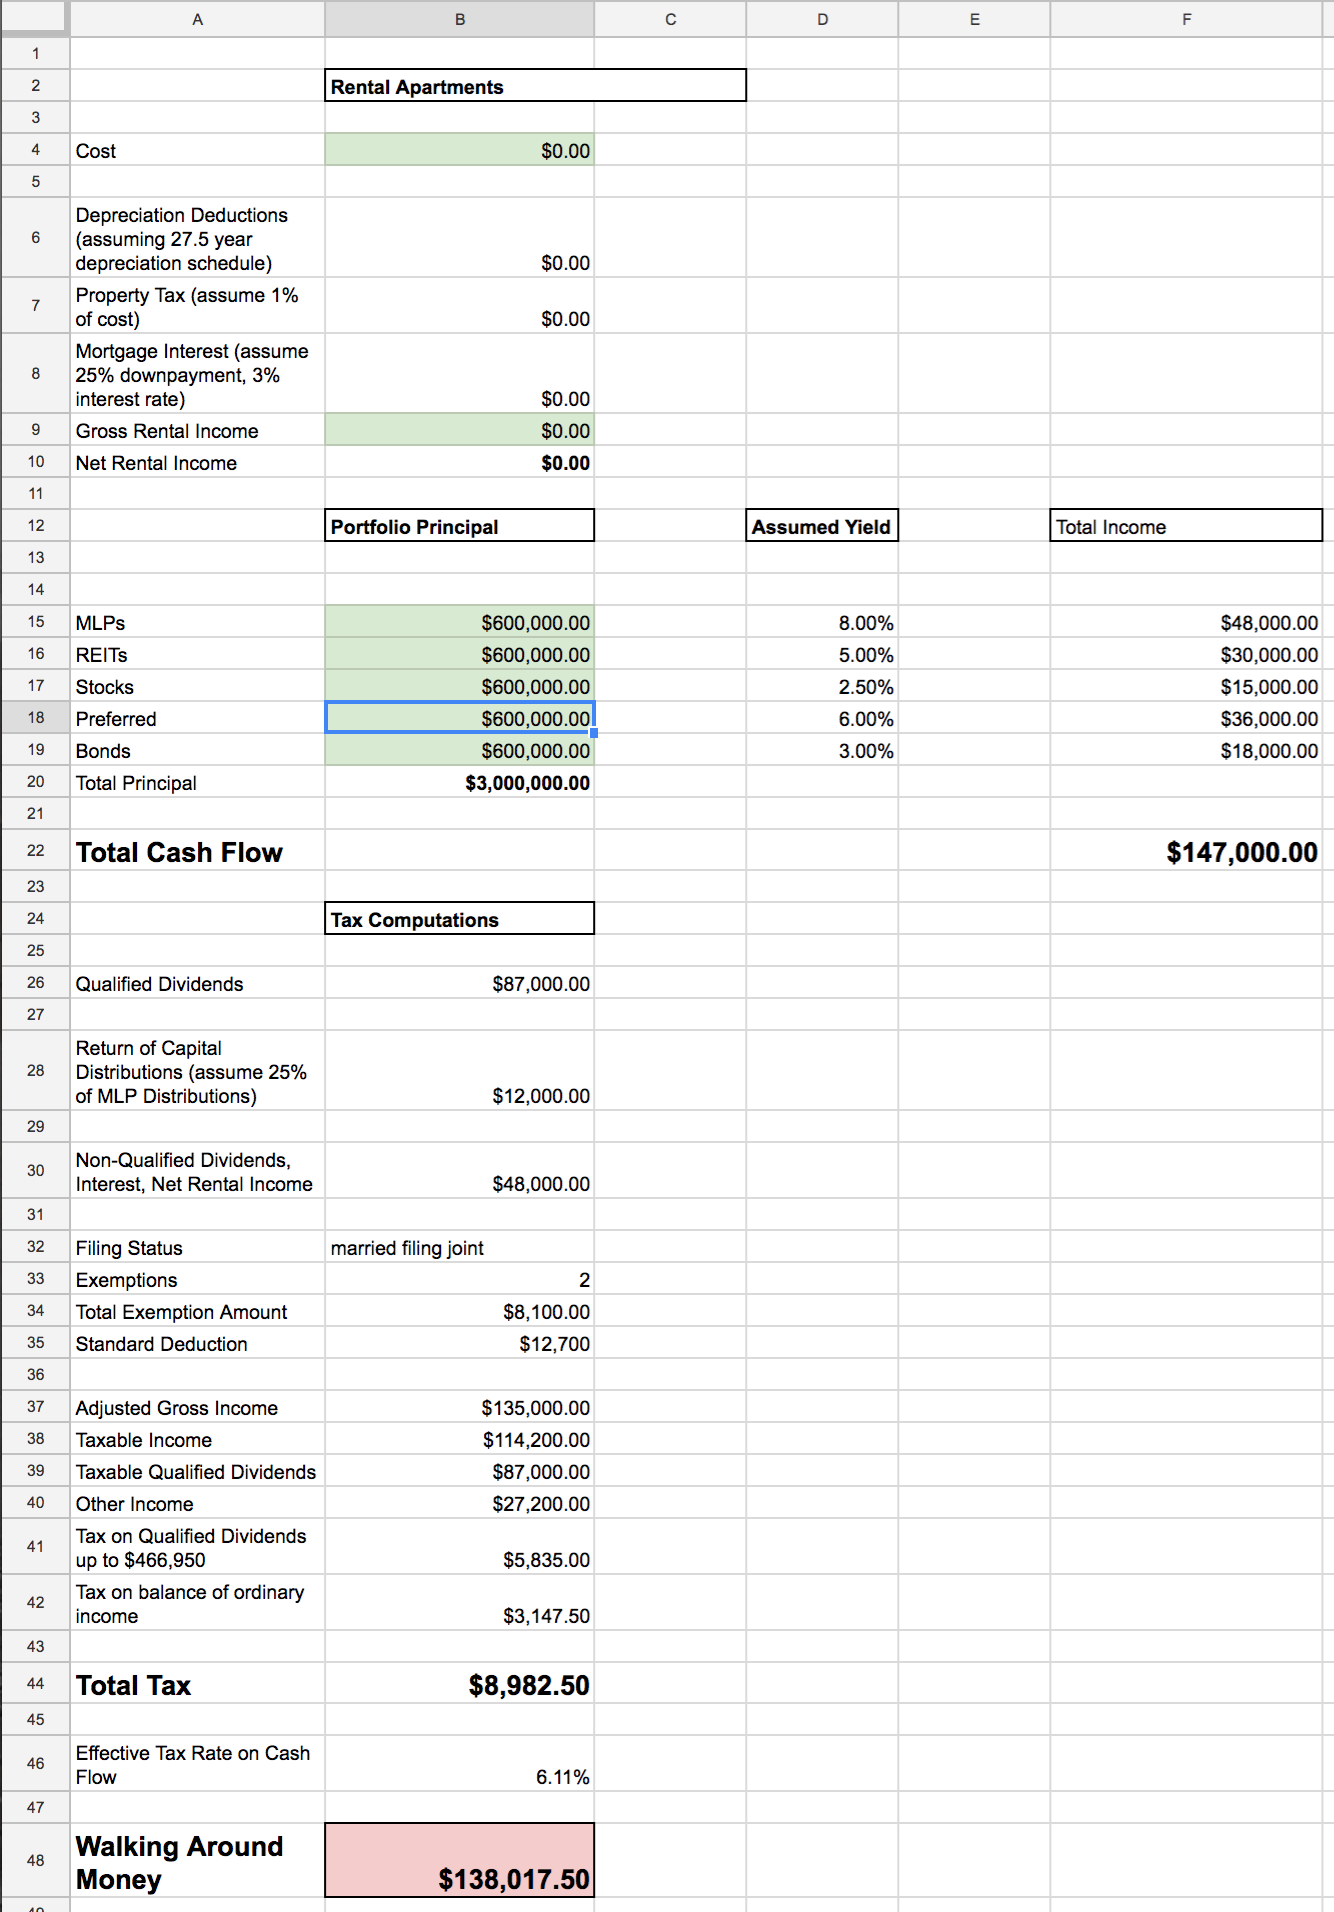Click Non-Qualified Dividends $48,000.00 value
The height and width of the screenshot is (1912, 1334).
(x=460, y=1171)
